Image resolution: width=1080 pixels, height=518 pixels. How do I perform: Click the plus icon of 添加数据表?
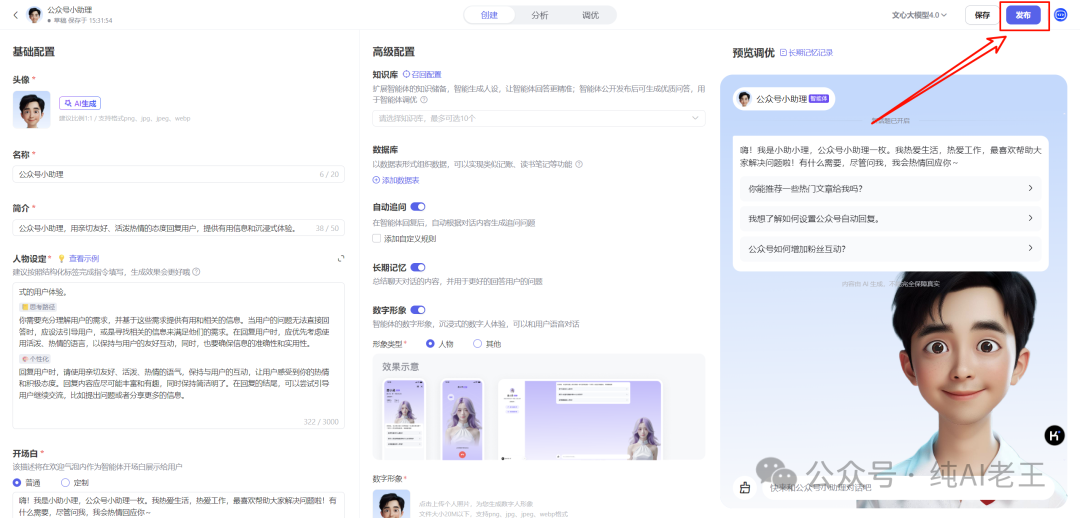(x=376, y=180)
